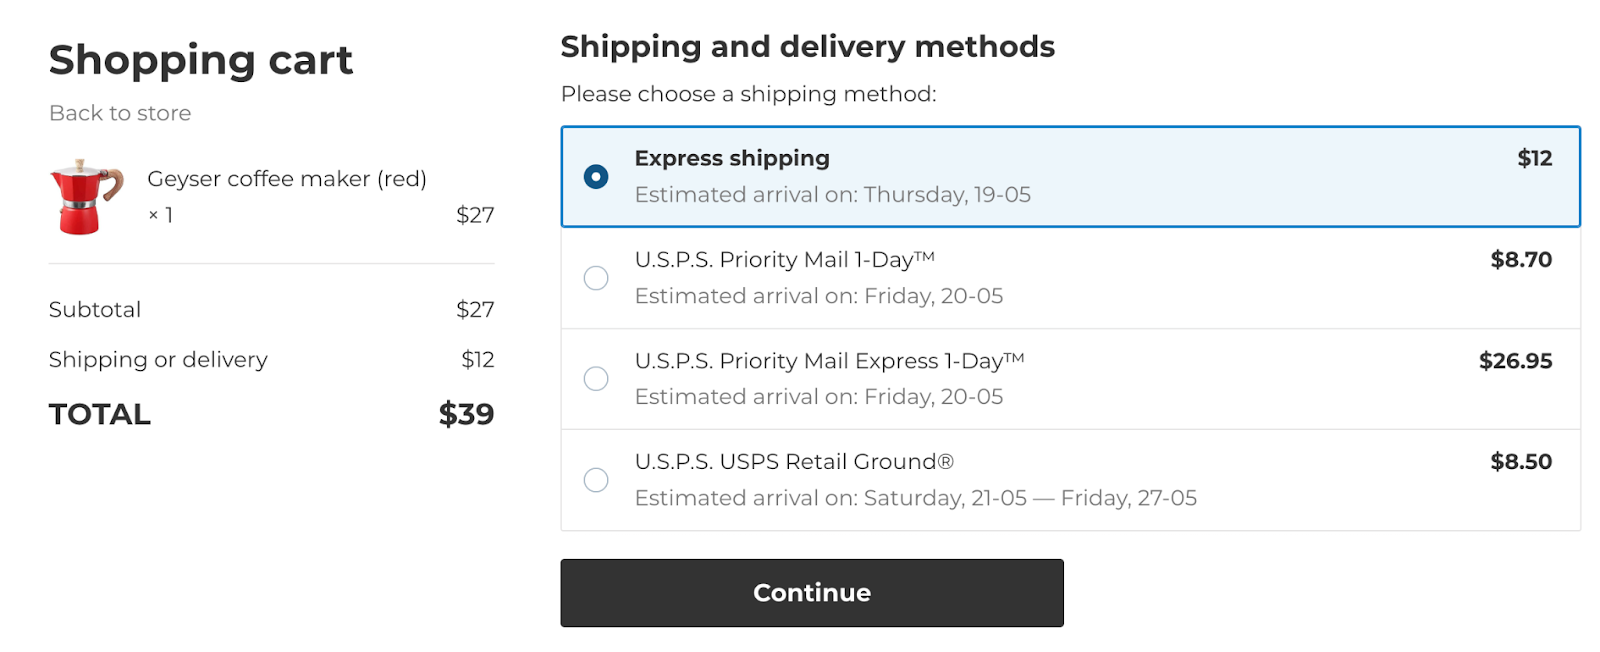Select the Geyser coffee maker (red) product name
Screen dimensions: 1600x652
(x=287, y=178)
